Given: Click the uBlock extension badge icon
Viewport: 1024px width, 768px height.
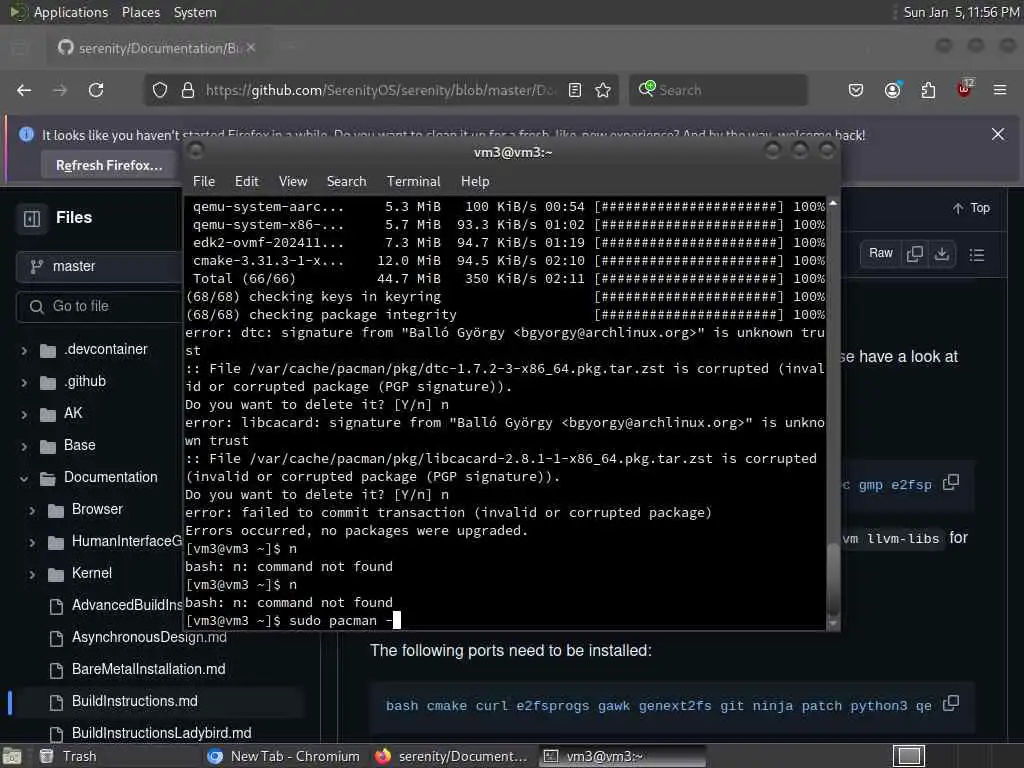Looking at the screenshot, I should coord(965,89).
